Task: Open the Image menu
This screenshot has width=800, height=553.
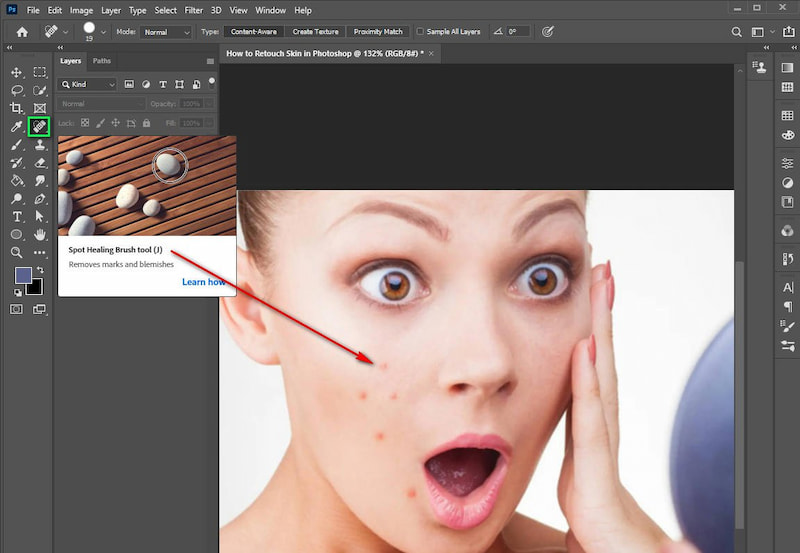Action: pyautogui.click(x=81, y=10)
